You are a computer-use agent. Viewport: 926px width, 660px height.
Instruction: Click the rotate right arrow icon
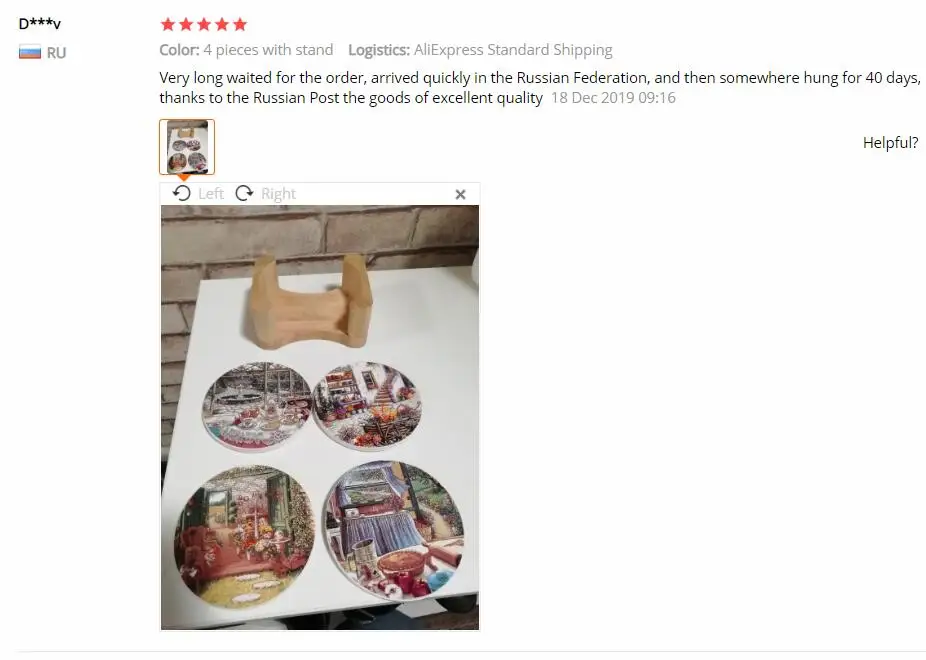tap(244, 193)
